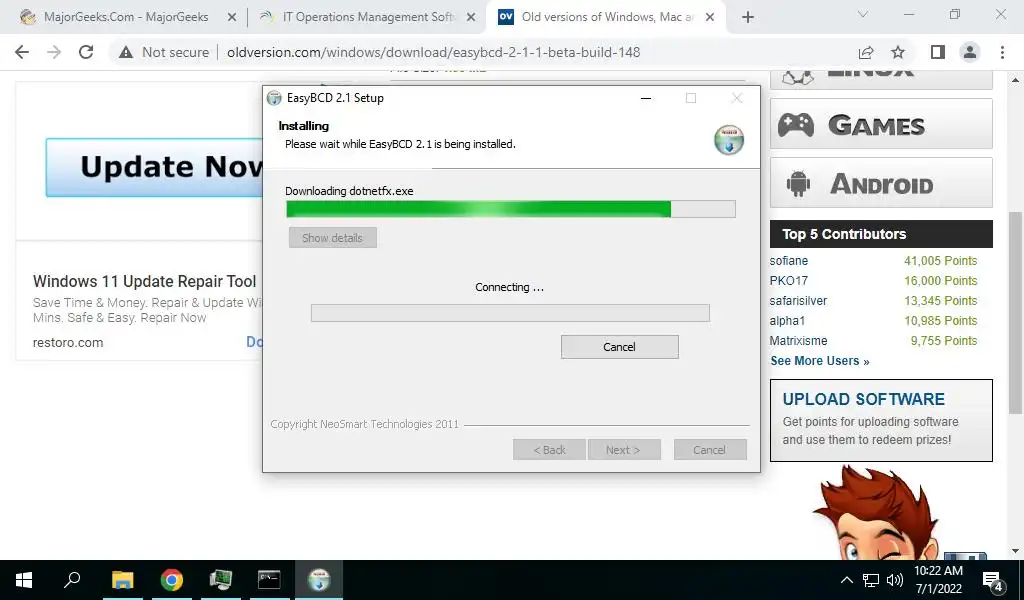Share this page via share icon

click(866, 52)
